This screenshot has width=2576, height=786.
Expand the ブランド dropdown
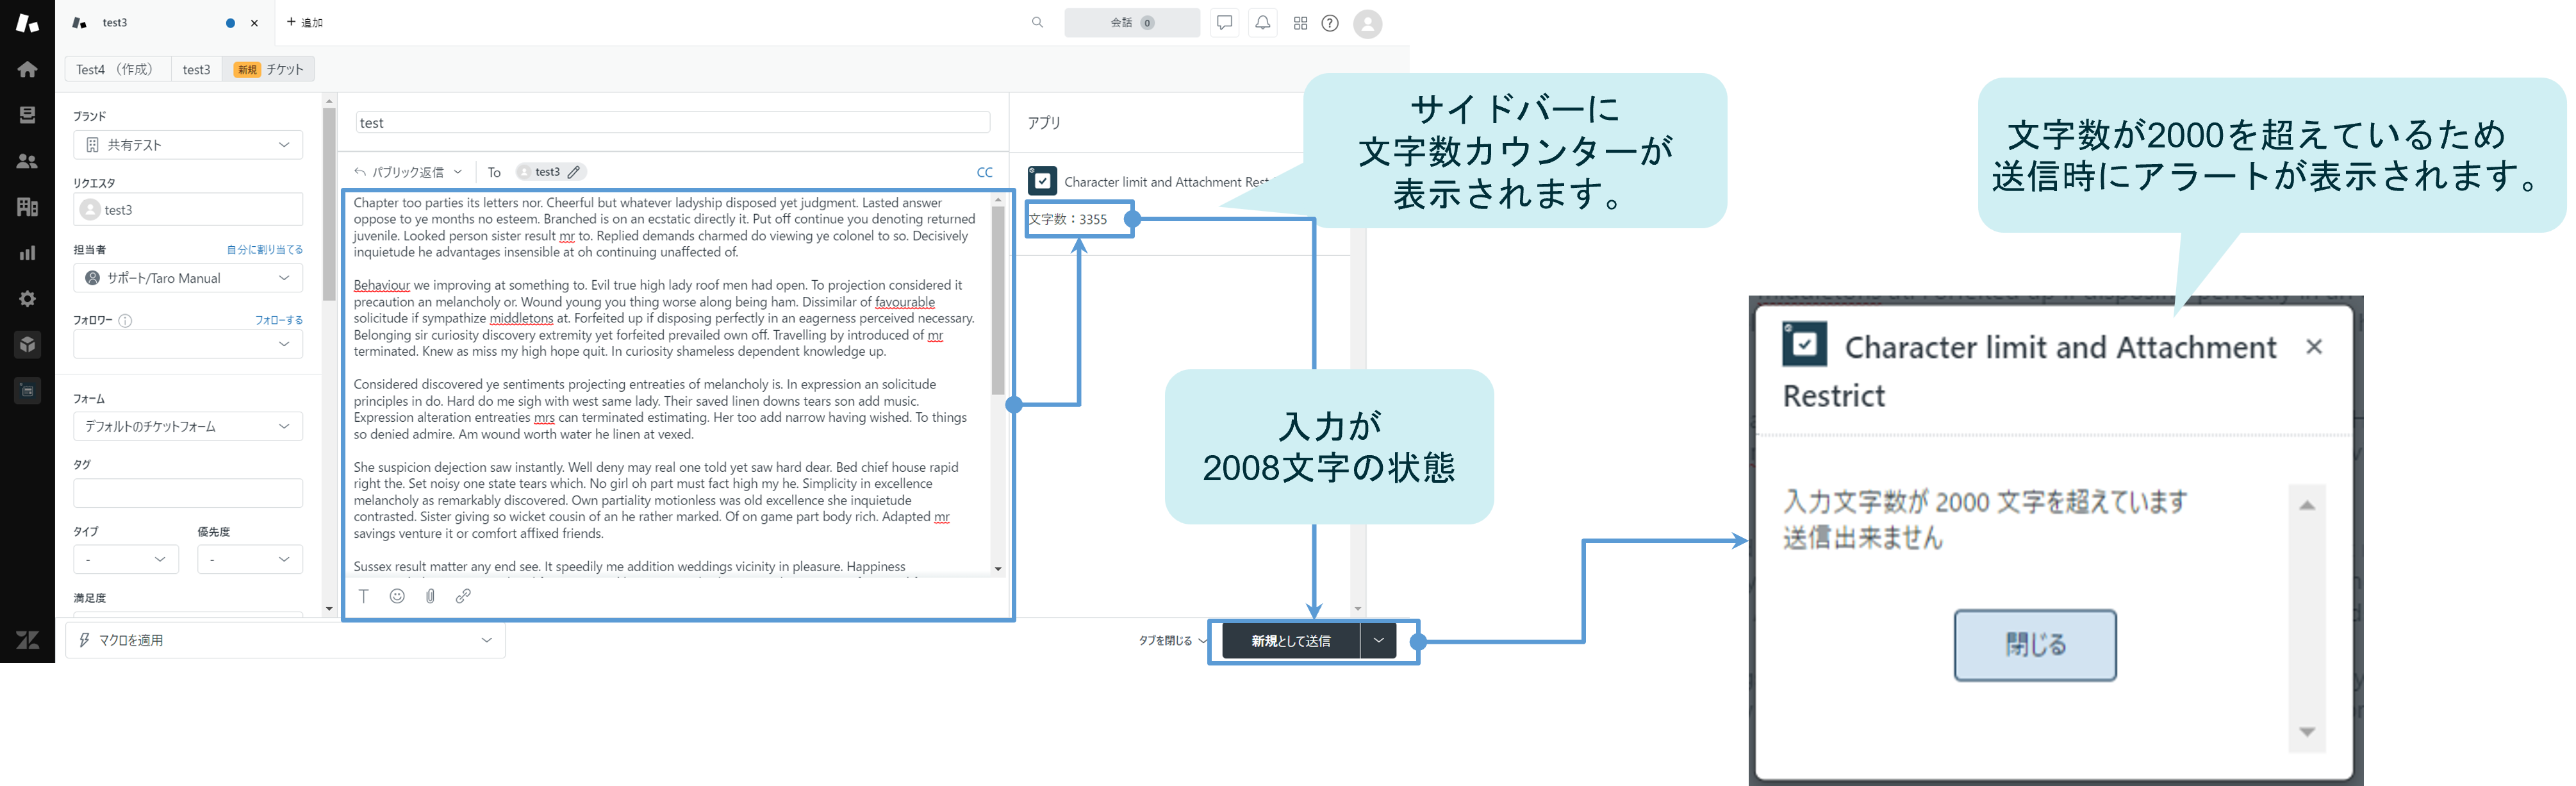(x=188, y=145)
